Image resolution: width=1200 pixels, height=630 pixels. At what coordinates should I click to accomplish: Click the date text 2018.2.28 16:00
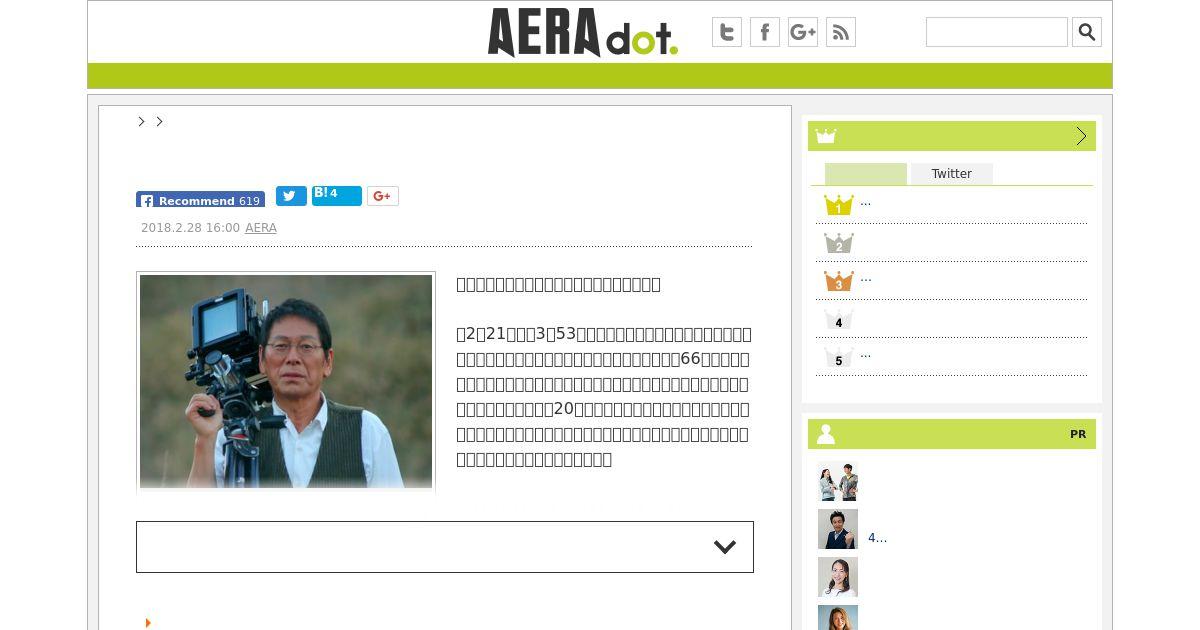(190, 228)
